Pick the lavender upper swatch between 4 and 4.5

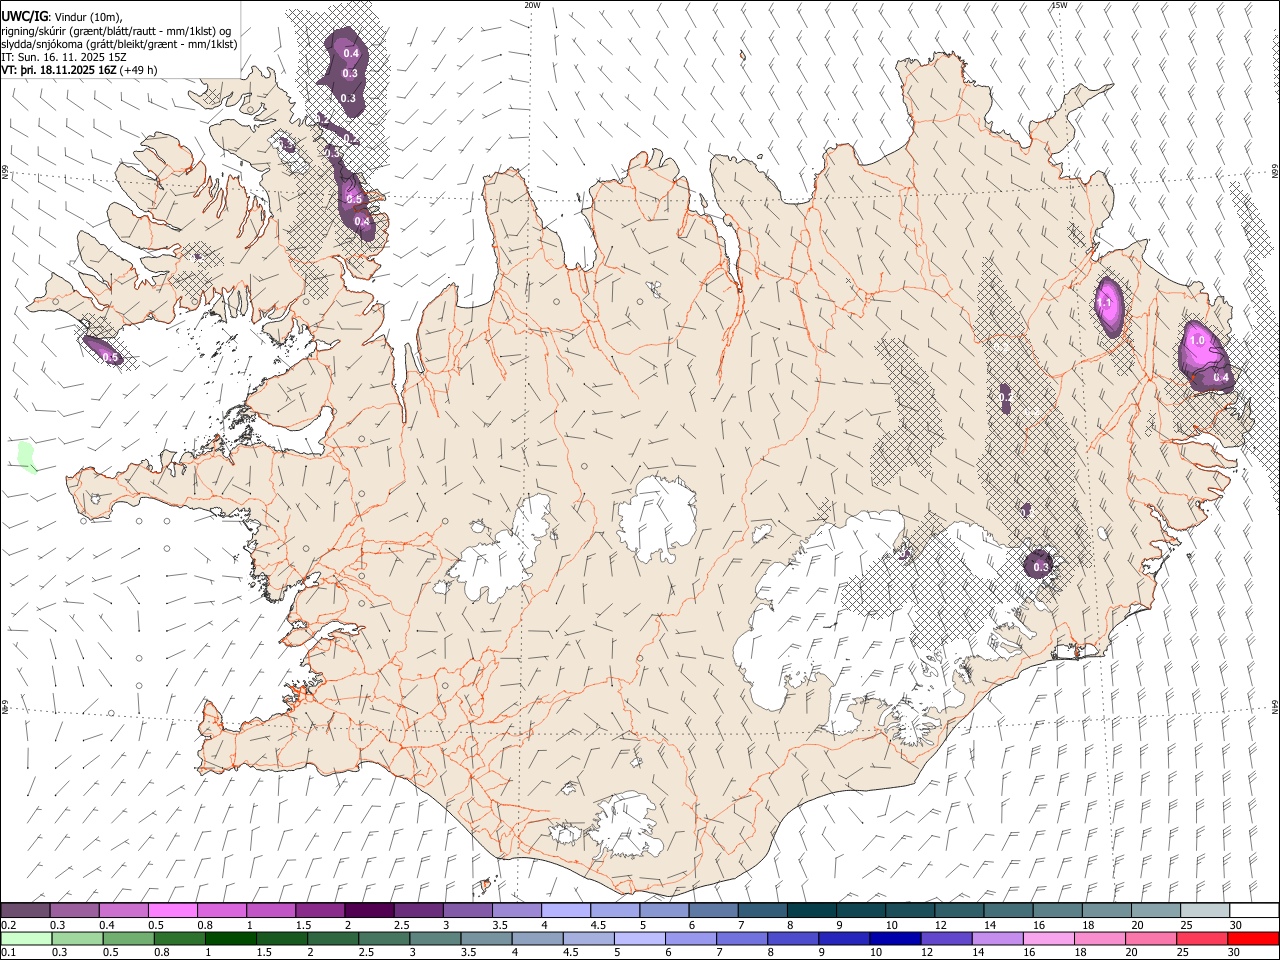(565, 910)
